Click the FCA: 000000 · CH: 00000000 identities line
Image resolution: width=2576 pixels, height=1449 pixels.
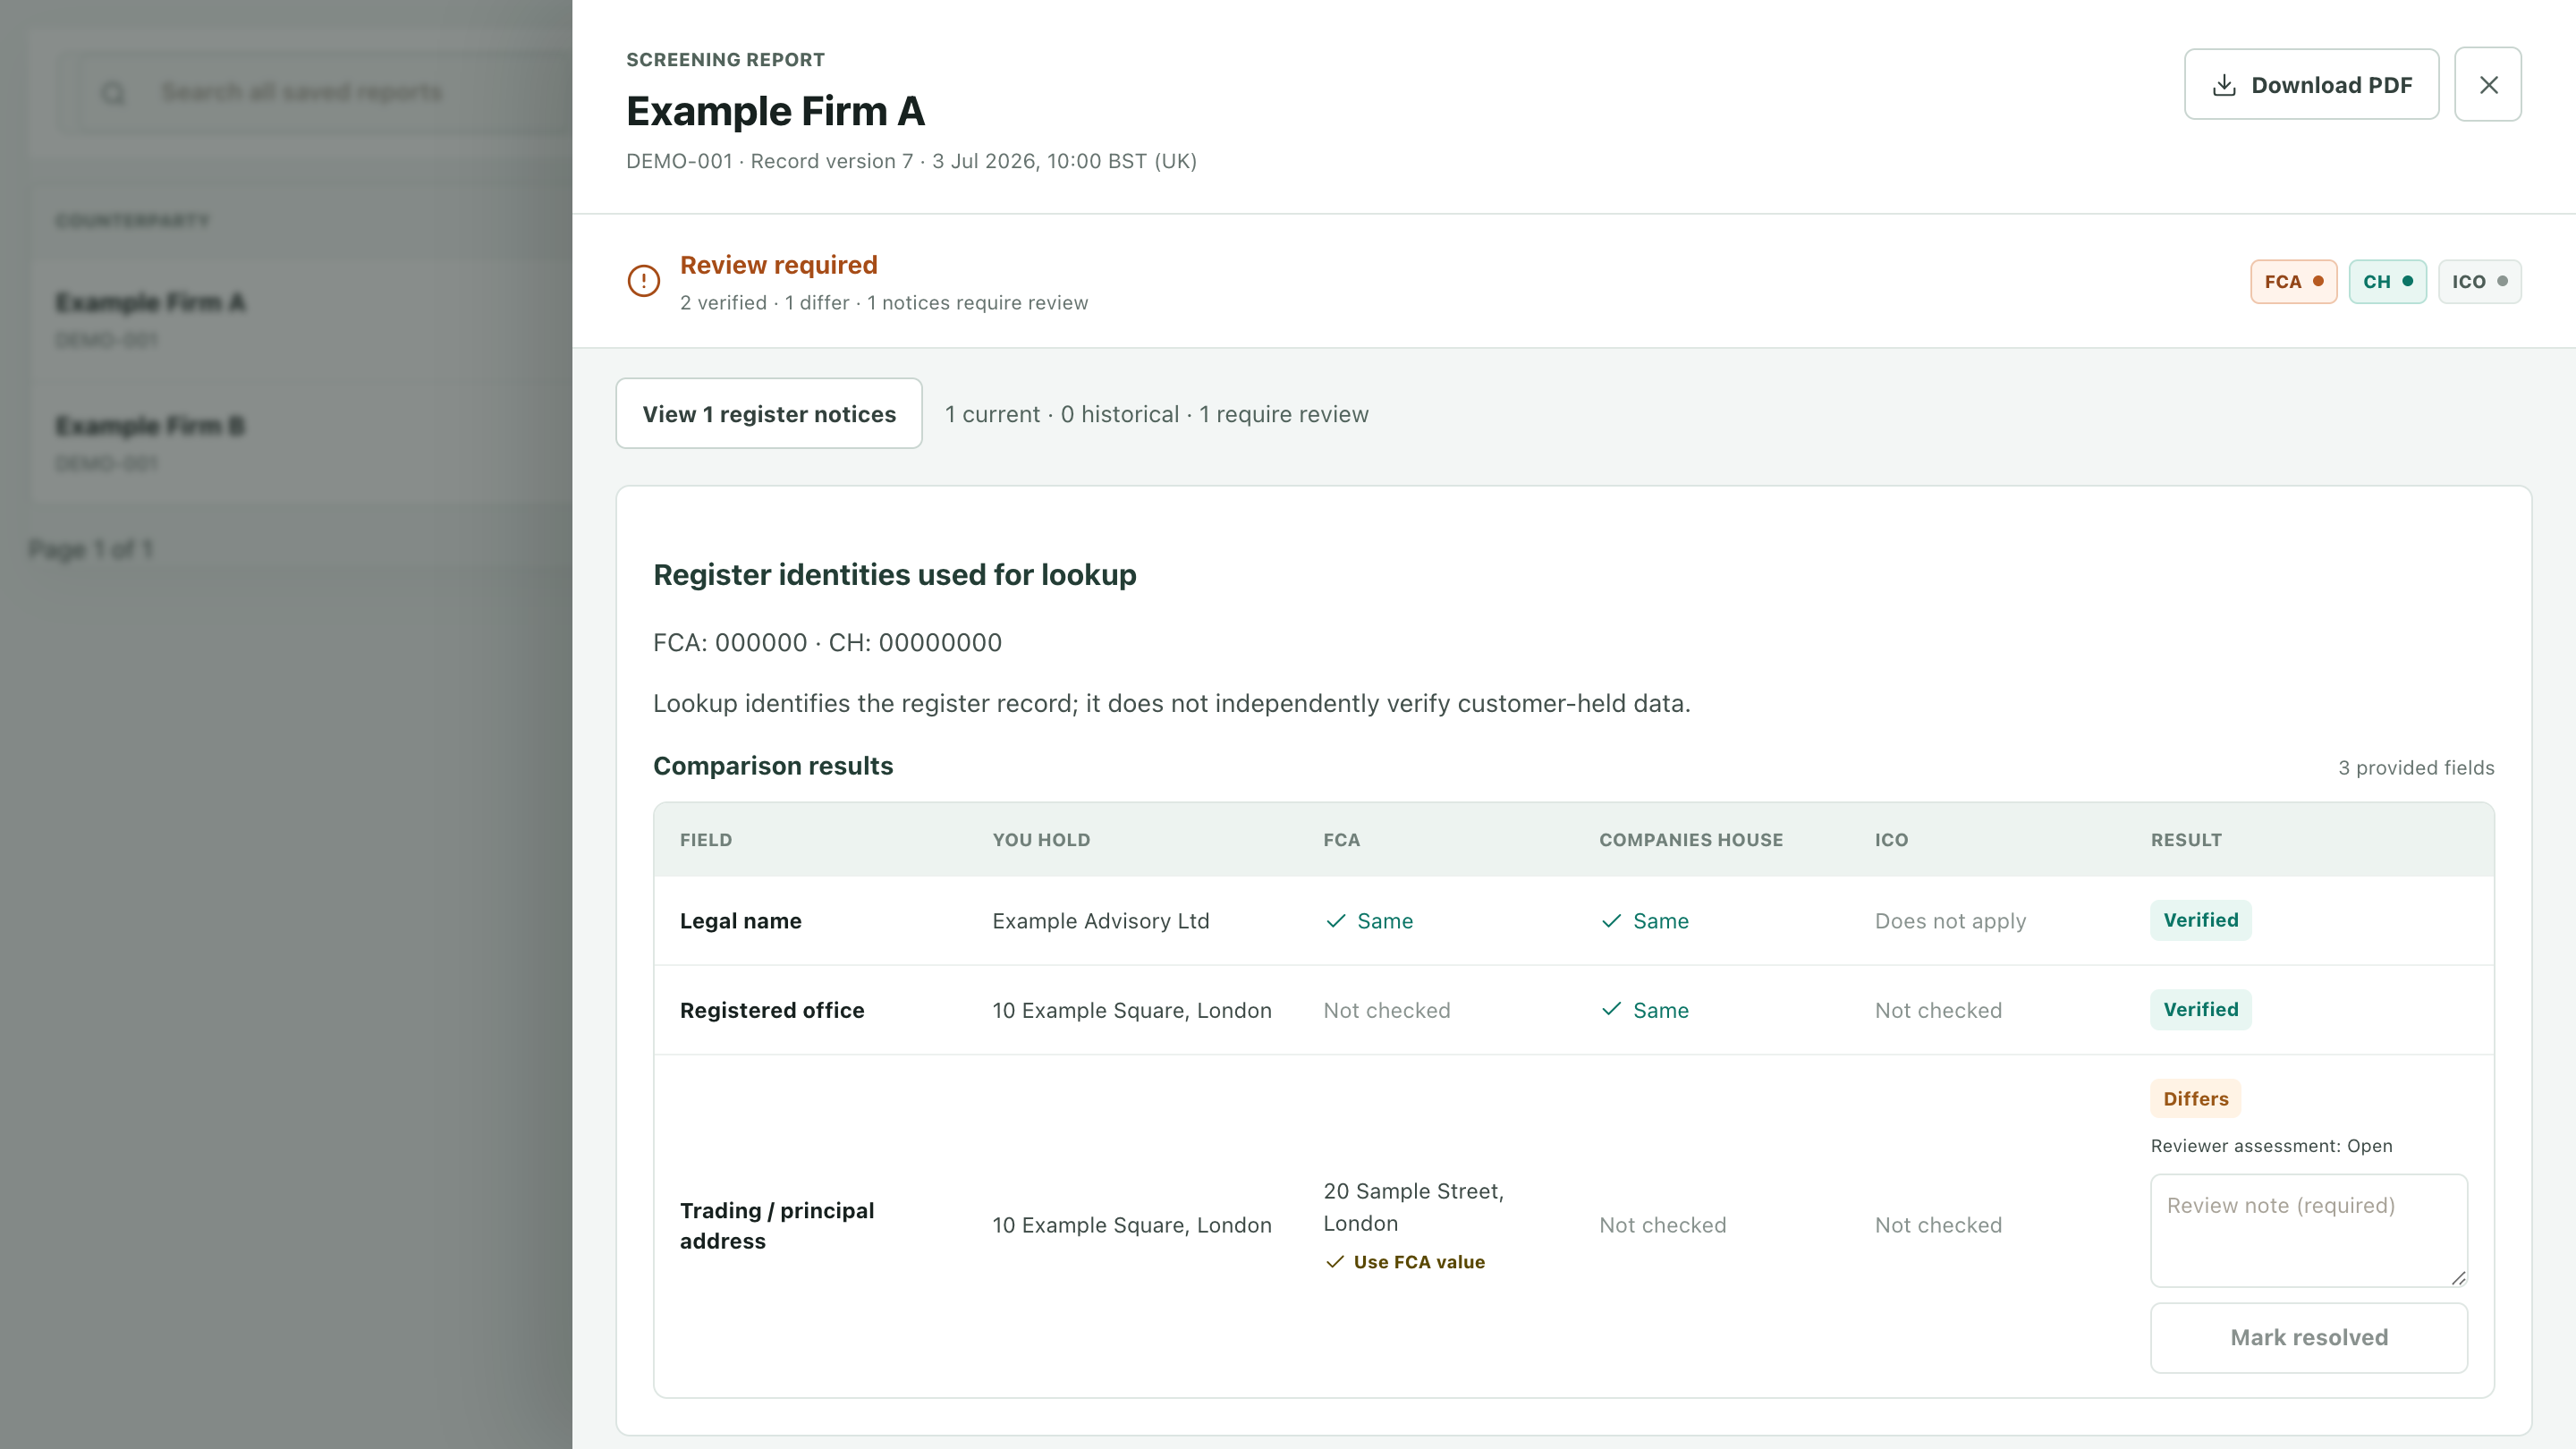click(x=827, y=643)
